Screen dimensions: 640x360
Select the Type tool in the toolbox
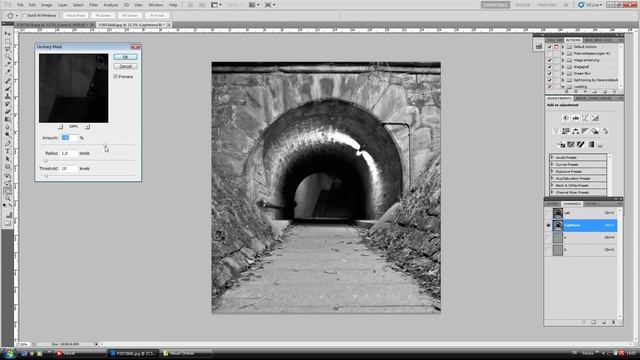(x=8, y=151)
